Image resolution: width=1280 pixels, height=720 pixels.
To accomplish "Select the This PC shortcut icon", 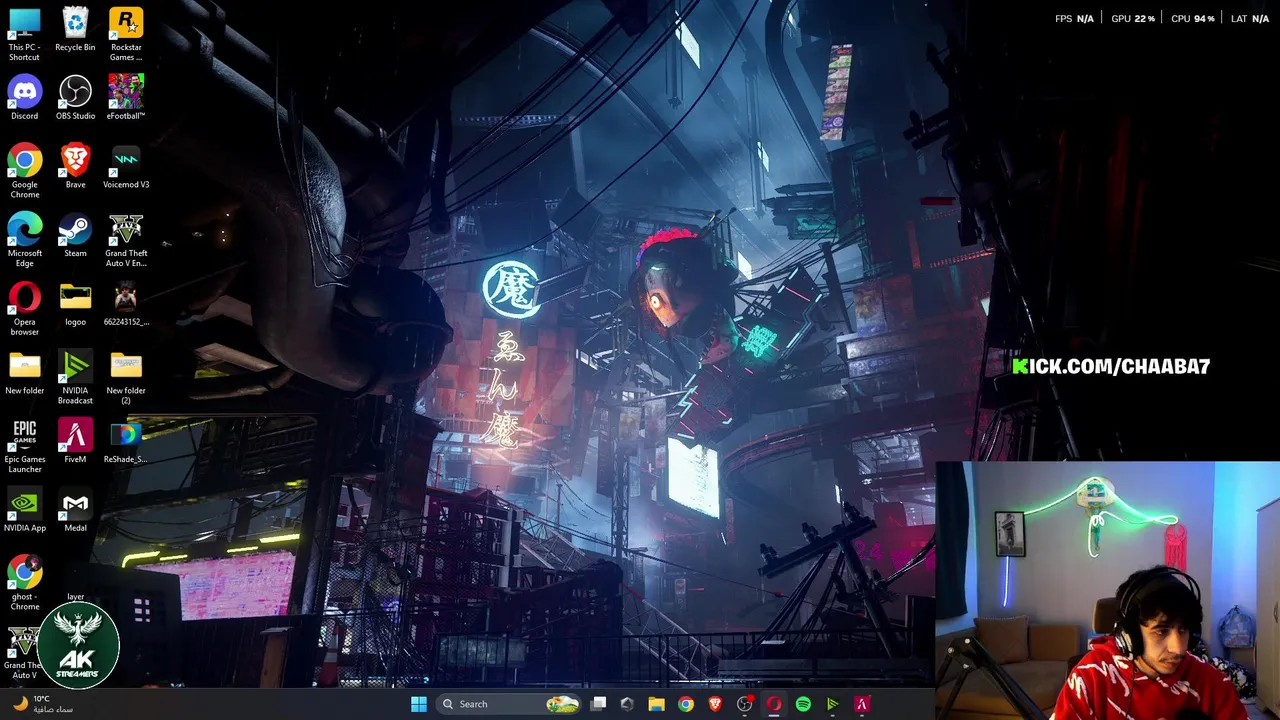I will pyautogui.click(x=24, y=34).
